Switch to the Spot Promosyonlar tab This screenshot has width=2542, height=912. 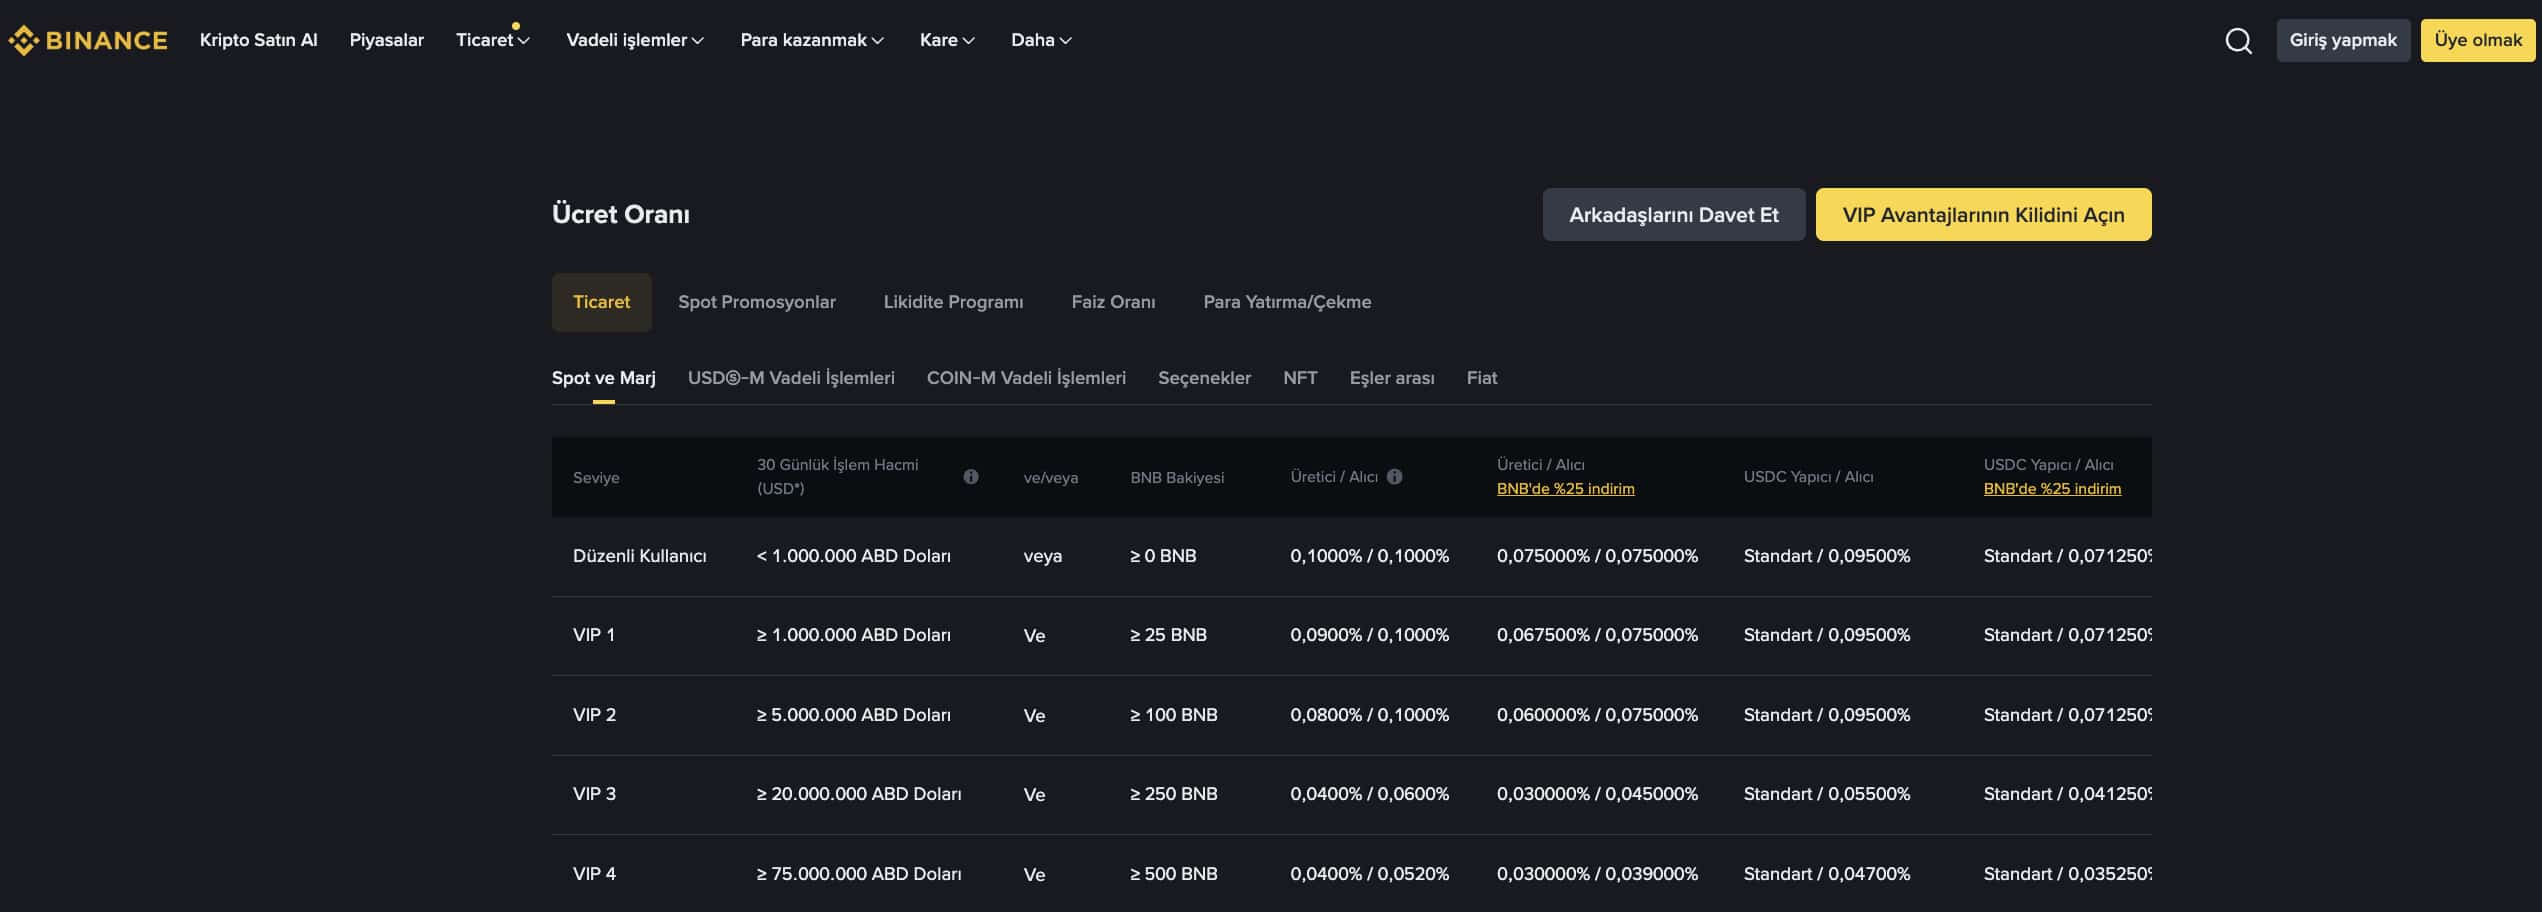tap(757, 301)
